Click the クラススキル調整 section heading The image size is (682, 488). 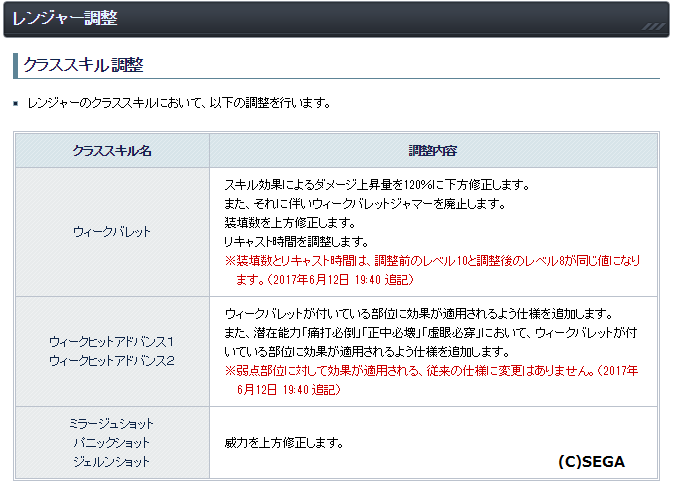[83, 65]
